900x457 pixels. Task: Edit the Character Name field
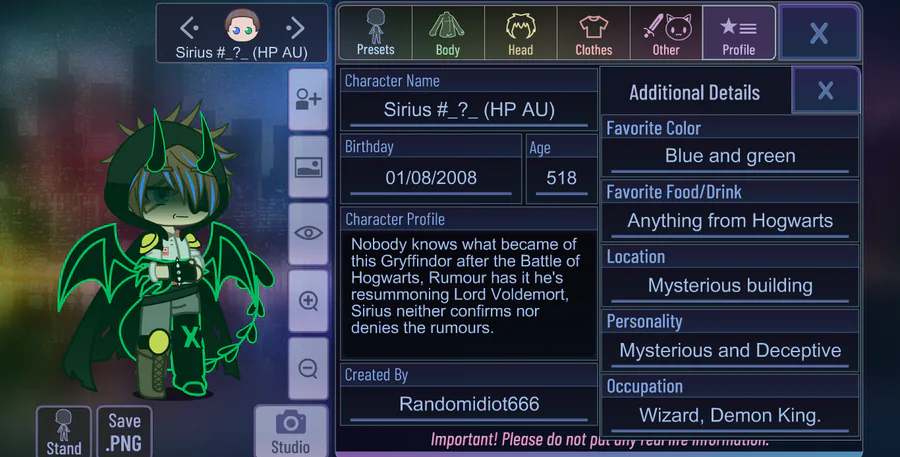coord(469,110)
